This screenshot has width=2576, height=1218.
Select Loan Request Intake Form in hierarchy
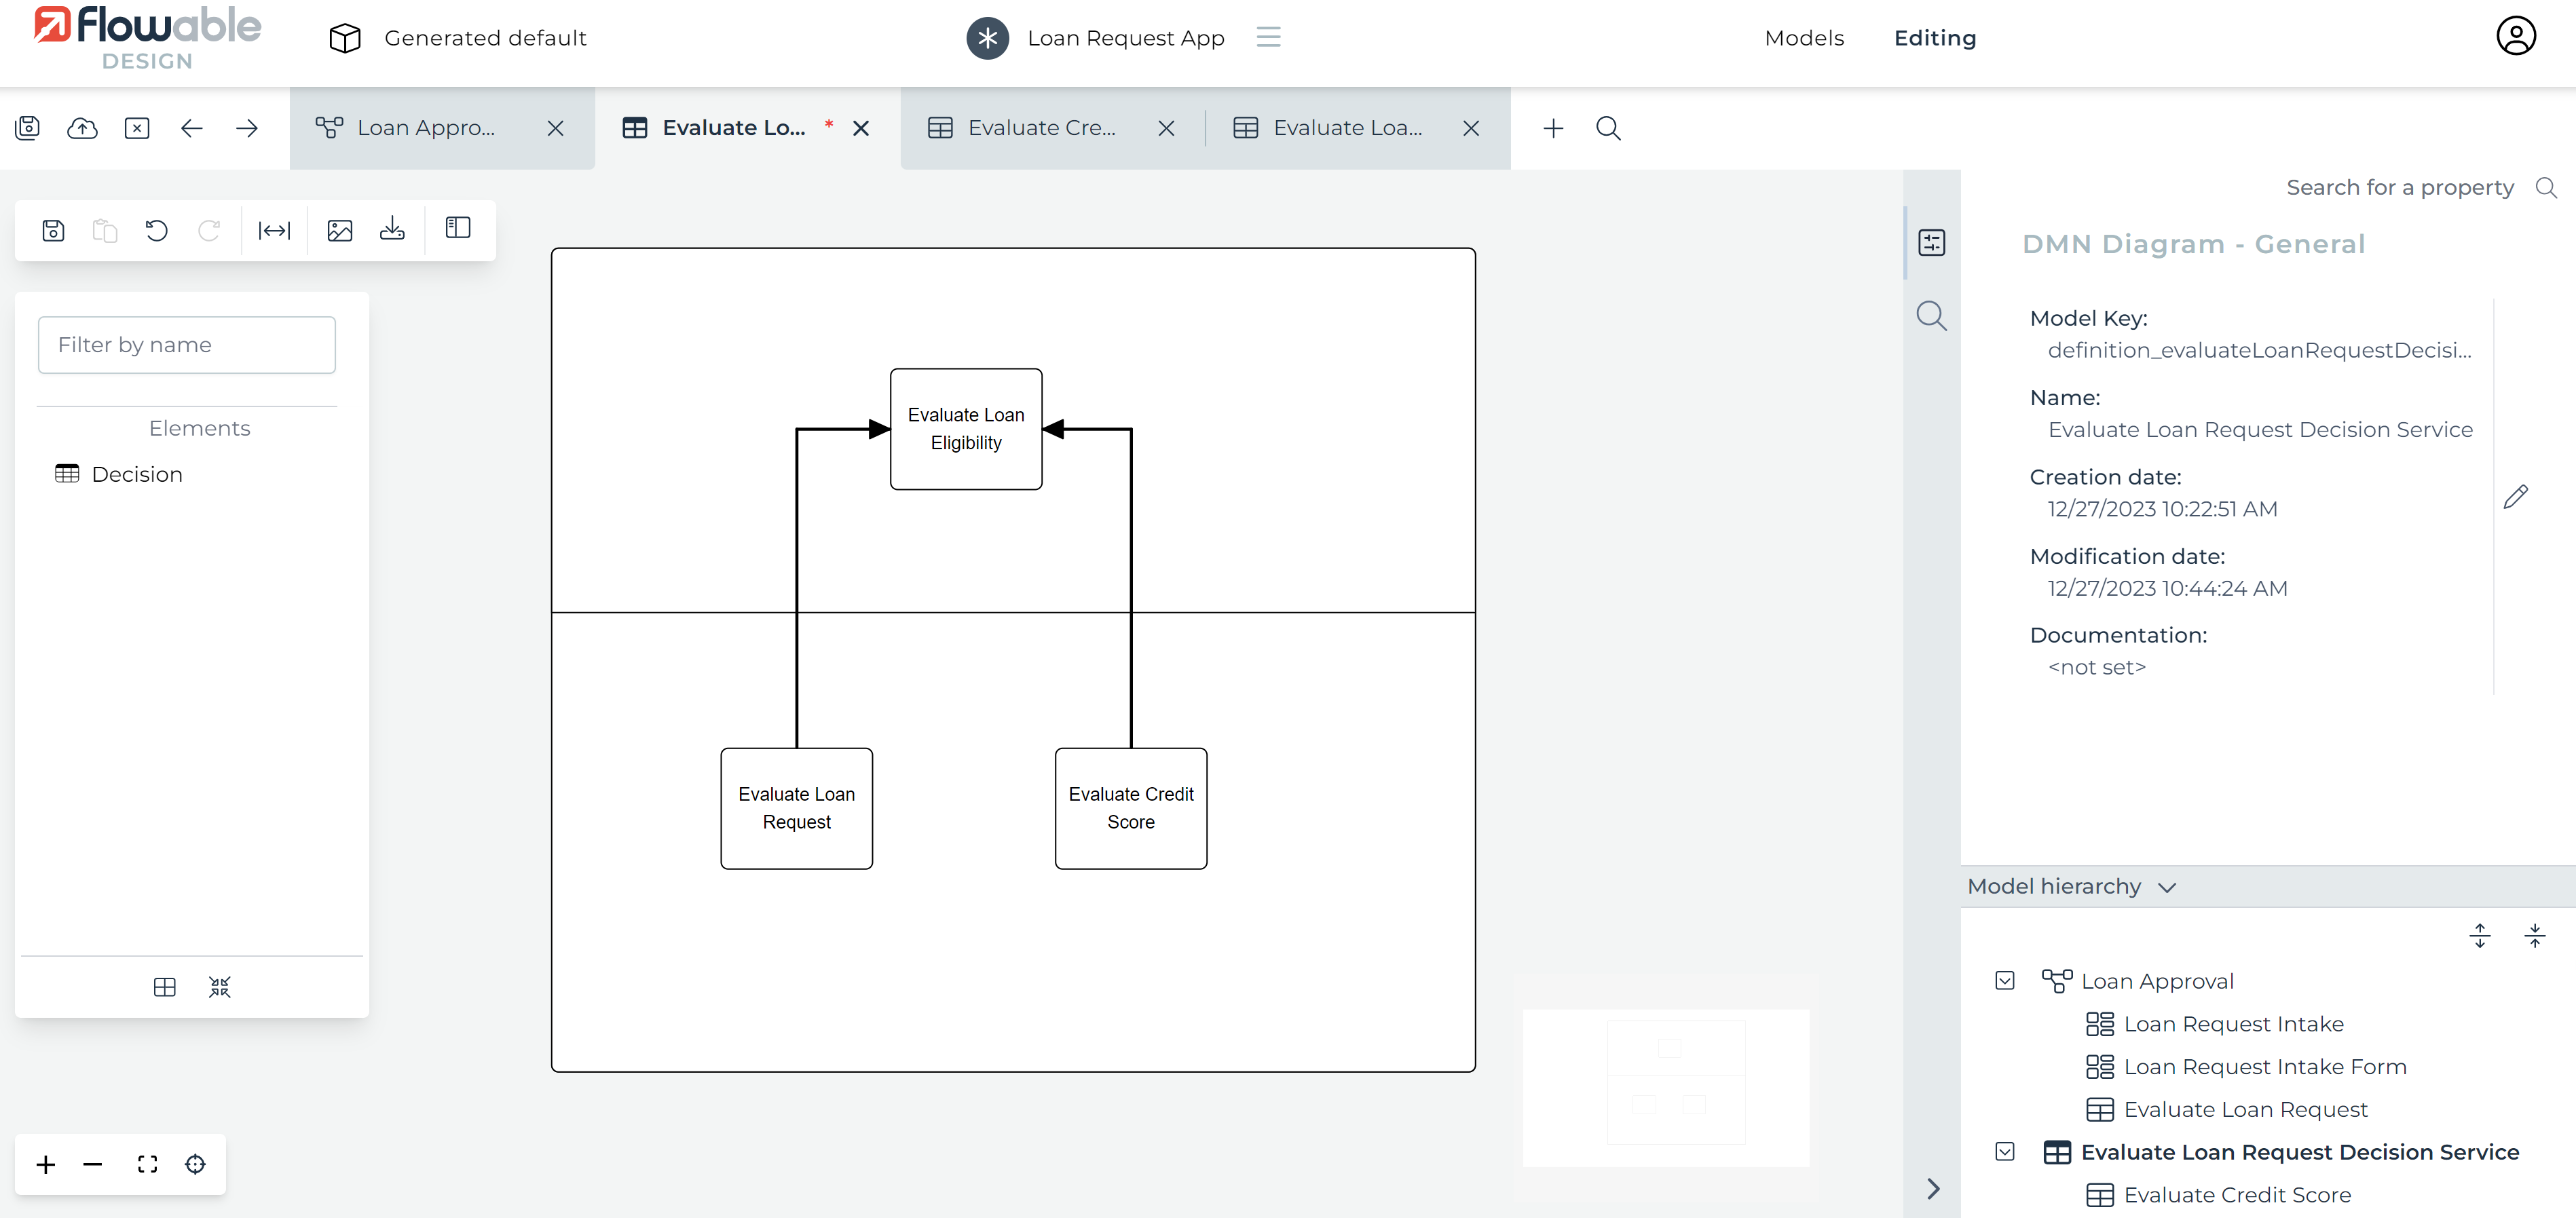2264,1067
